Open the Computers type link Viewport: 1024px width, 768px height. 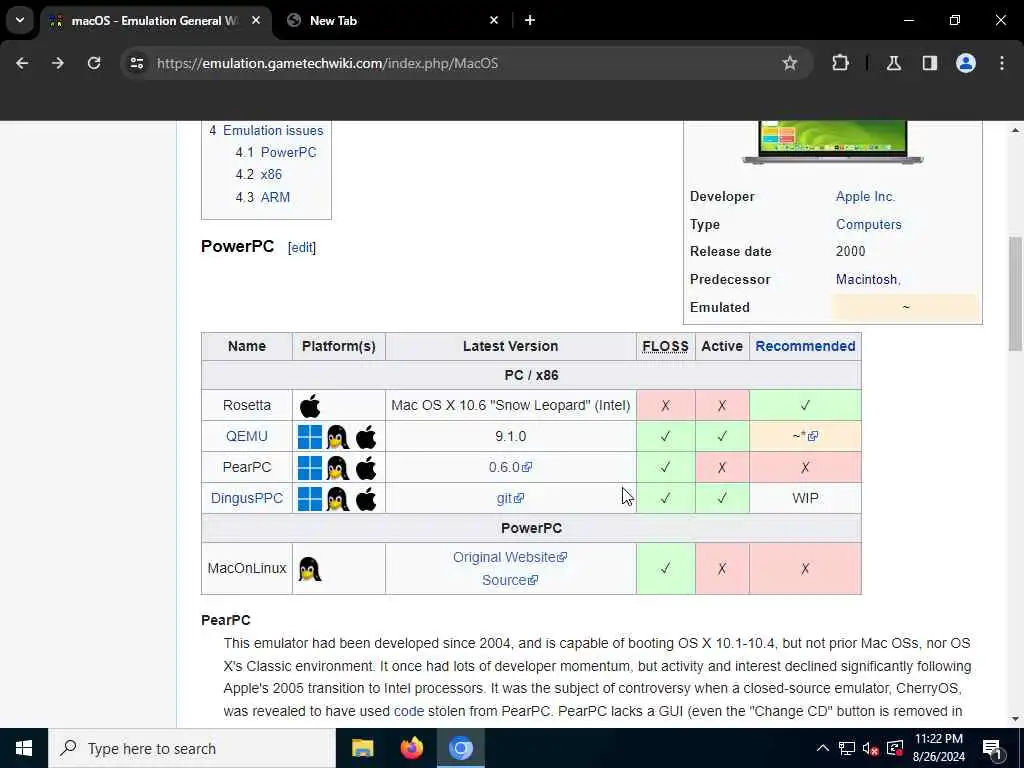[x=869, y=225]
